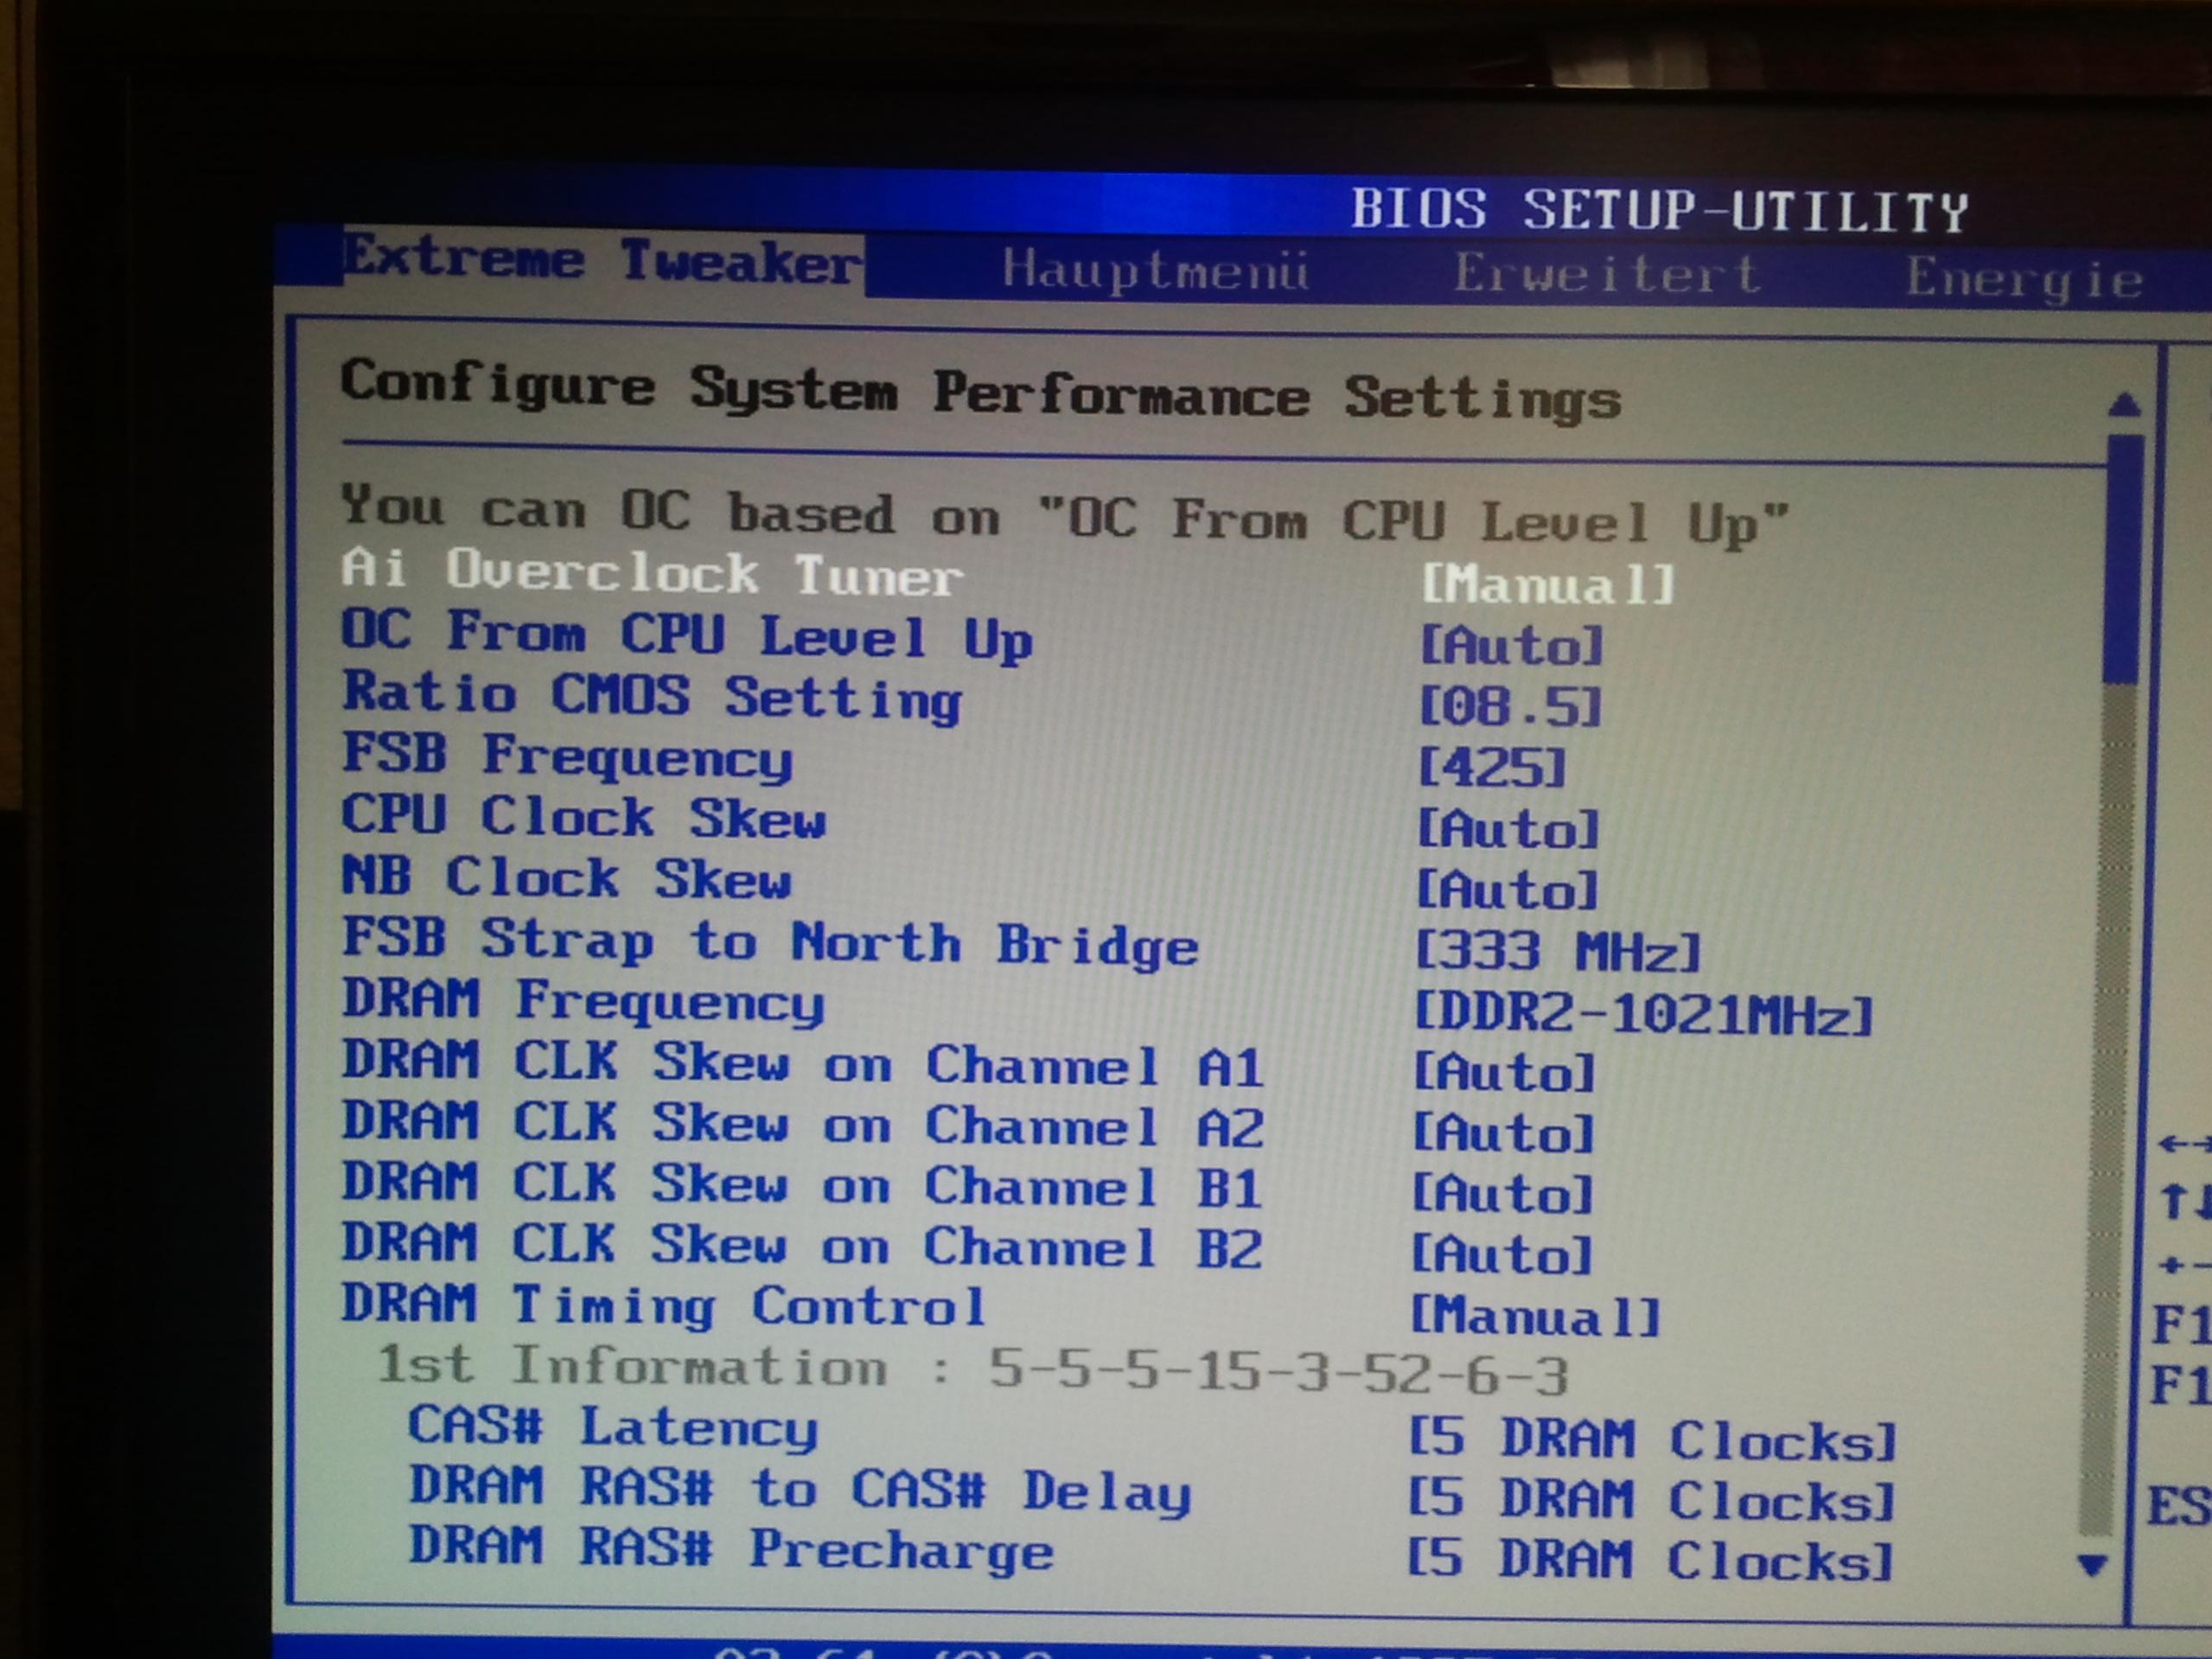This screenshot has width=2212, height=1659.
Task: Open DRAM Frequency DDR2-1021MHz option
Action: click(1642, 1014)
